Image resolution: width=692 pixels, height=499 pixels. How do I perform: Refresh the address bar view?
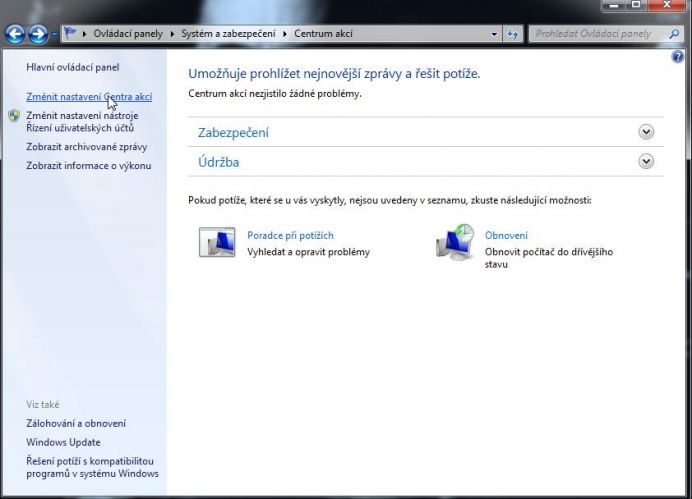[512, 34]
